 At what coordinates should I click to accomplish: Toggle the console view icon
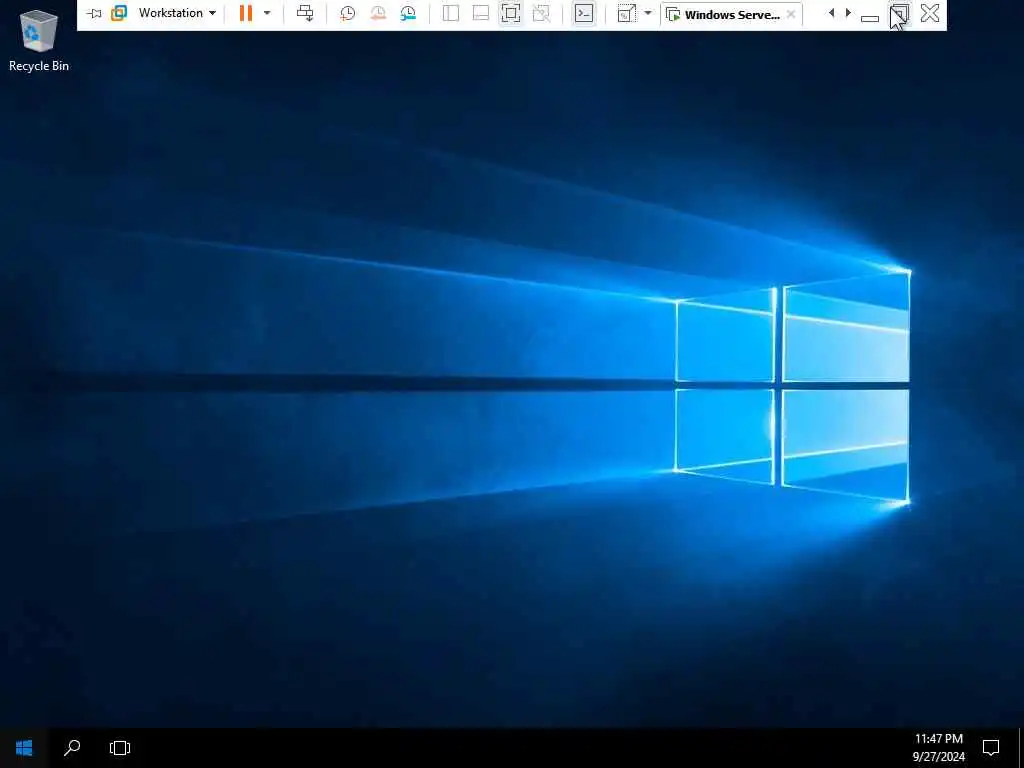pyautogui.click(x=584, y=13)
